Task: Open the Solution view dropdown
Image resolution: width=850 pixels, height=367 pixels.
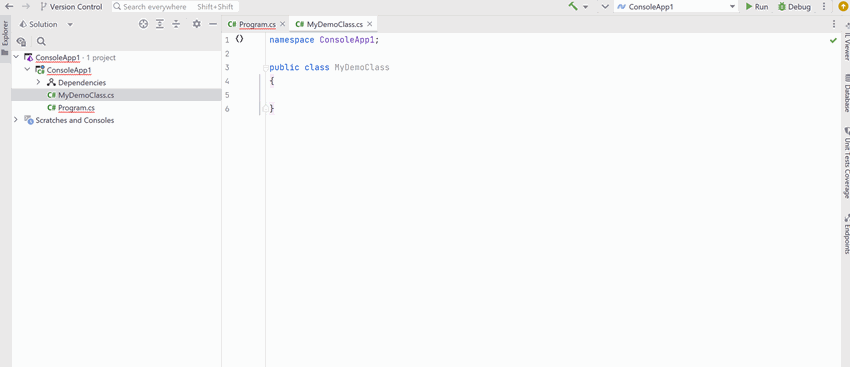Action: 46,24
